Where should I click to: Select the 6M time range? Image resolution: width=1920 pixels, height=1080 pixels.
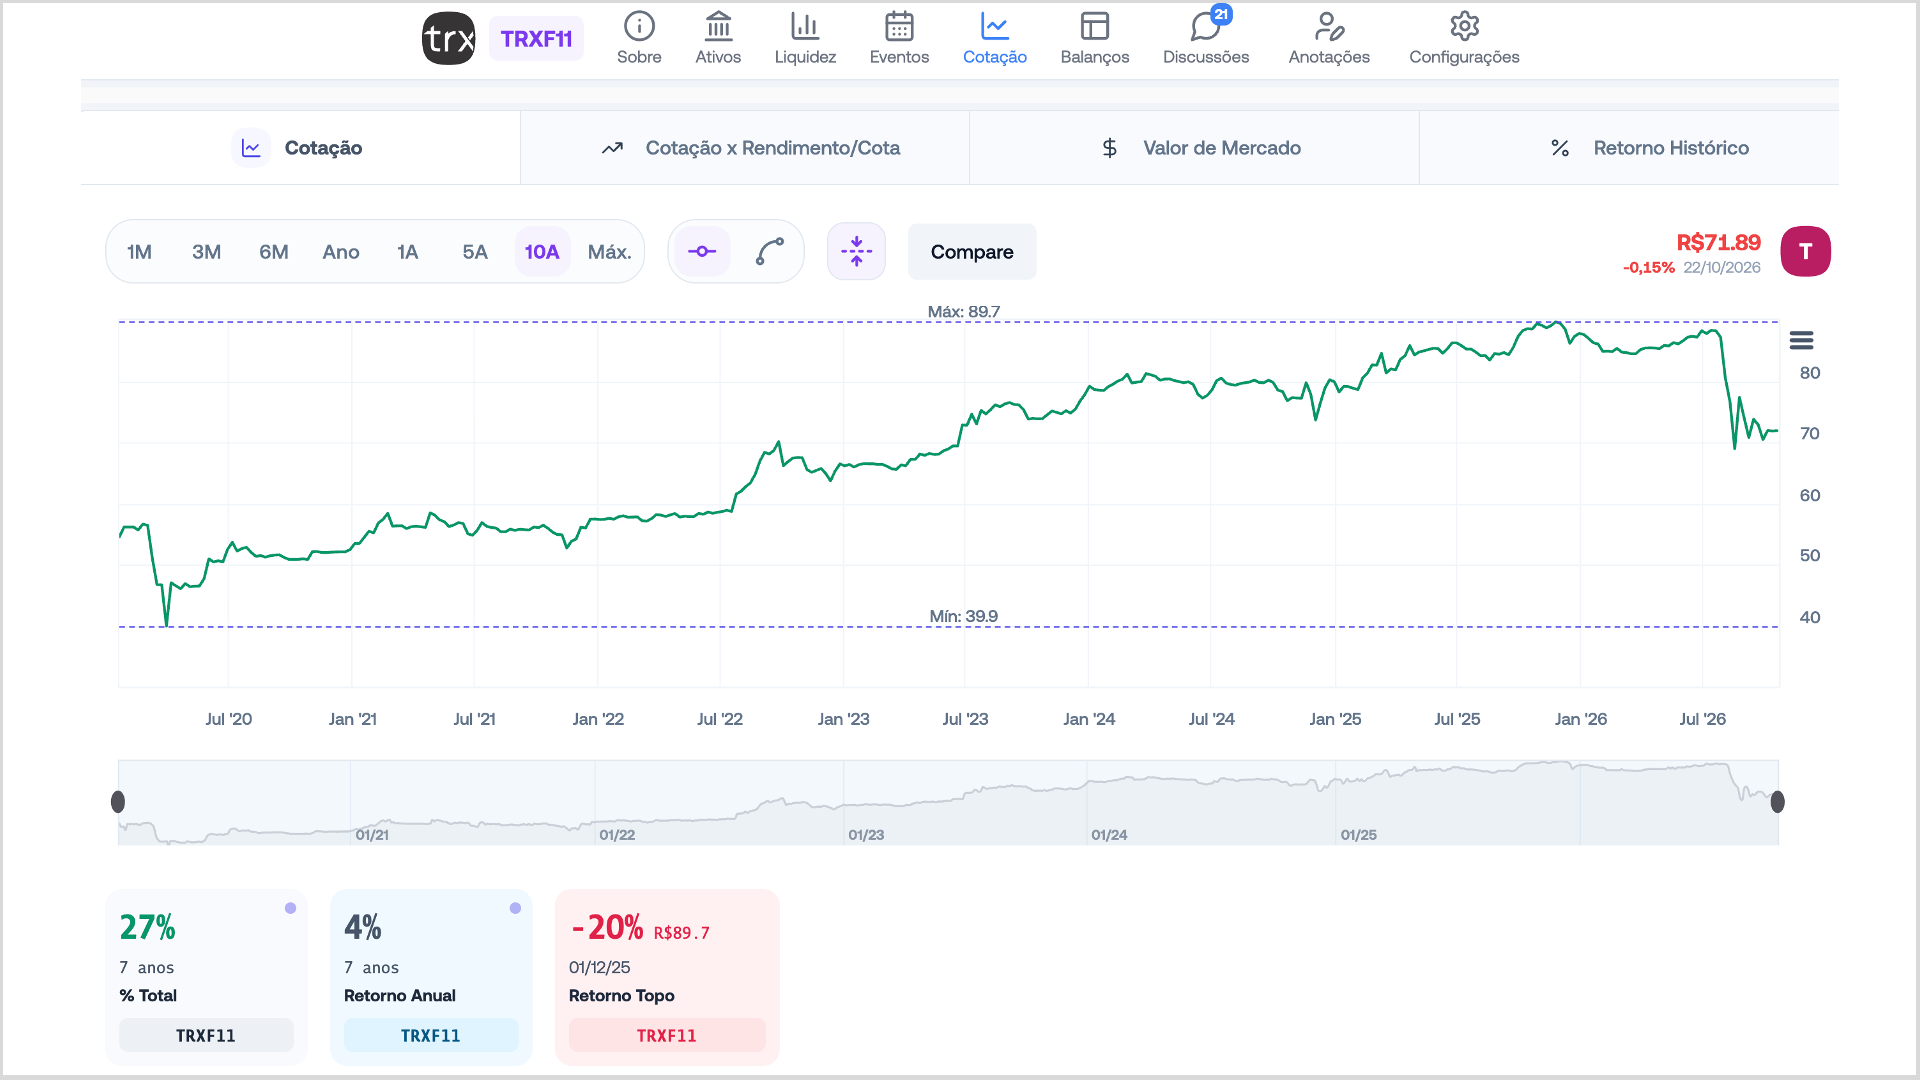click(273, 252)
